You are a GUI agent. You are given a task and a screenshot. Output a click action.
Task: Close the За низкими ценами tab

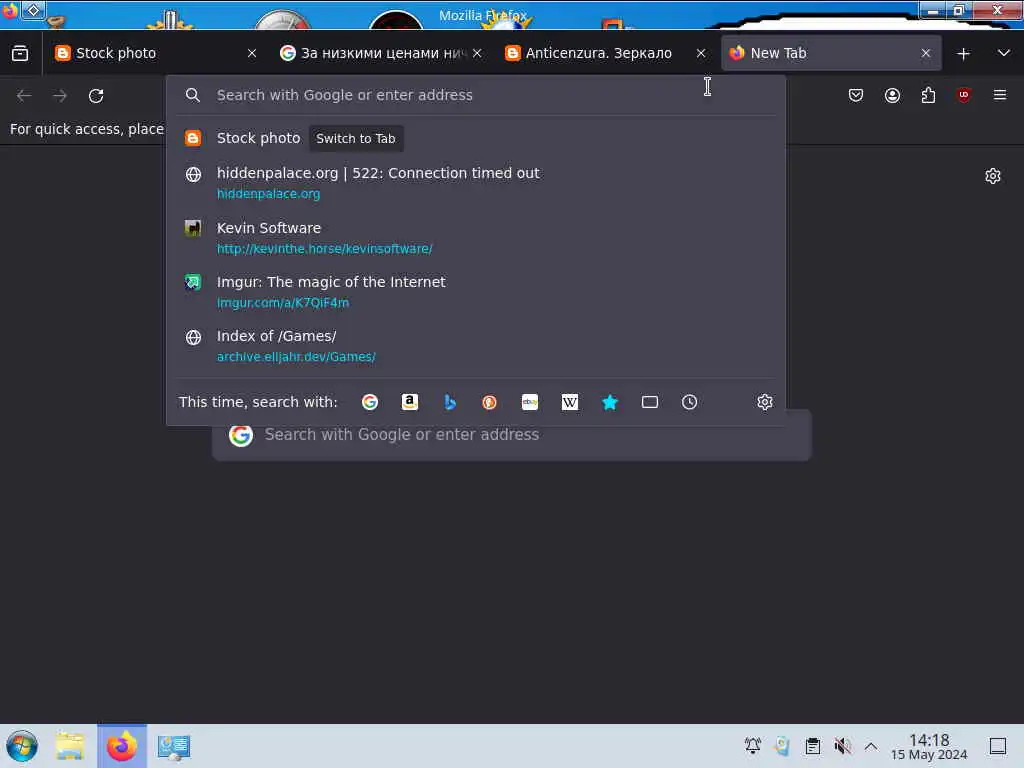(x=477, y=54)
